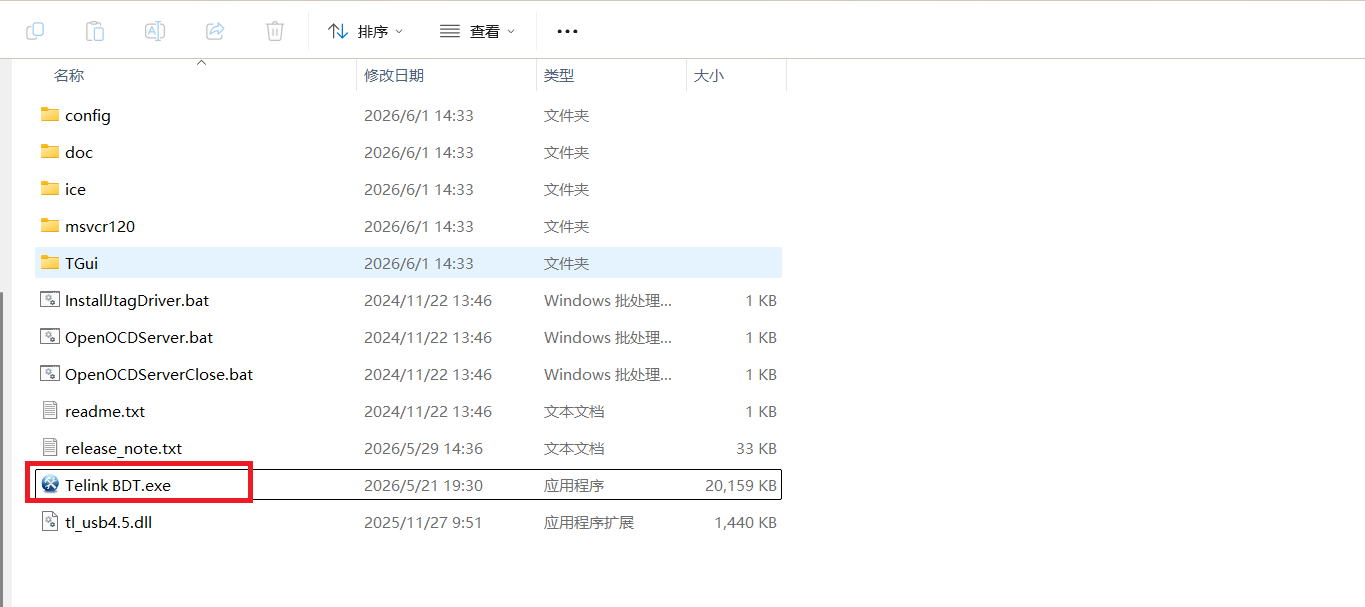The height and width of the screenshot is (607, 1365).
Task: Click the readme.txt document icon
Action: [x=50, y=411]
